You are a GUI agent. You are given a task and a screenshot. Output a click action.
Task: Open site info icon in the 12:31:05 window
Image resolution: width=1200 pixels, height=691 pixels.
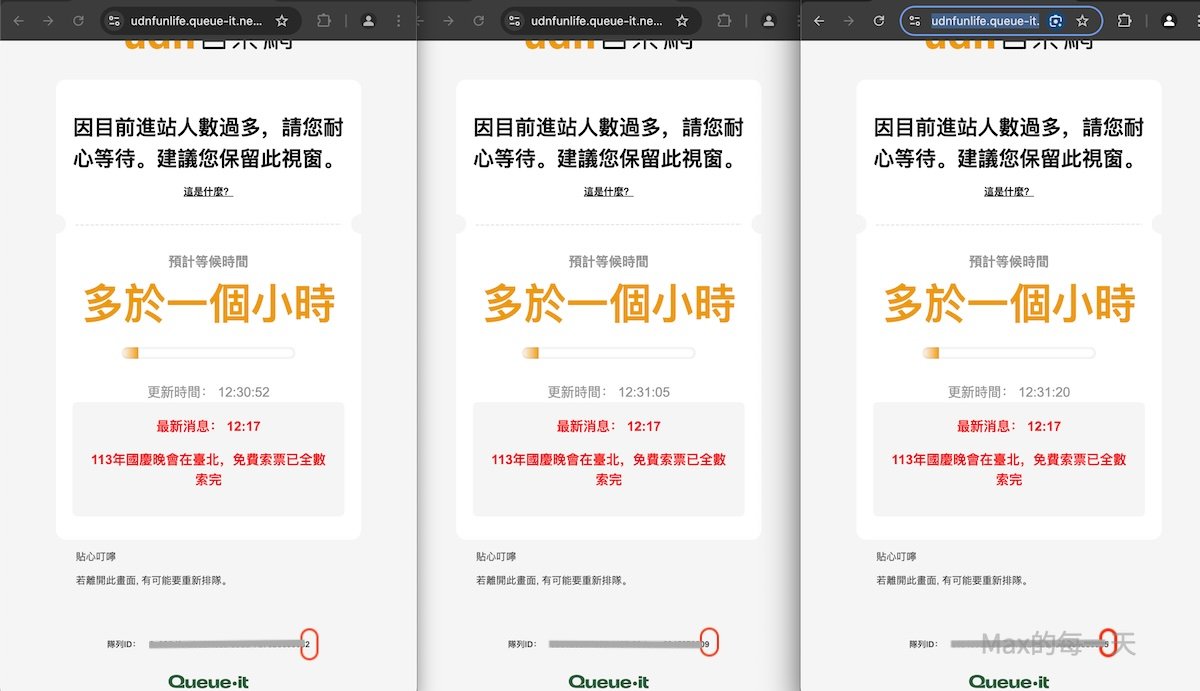(514, 20)
